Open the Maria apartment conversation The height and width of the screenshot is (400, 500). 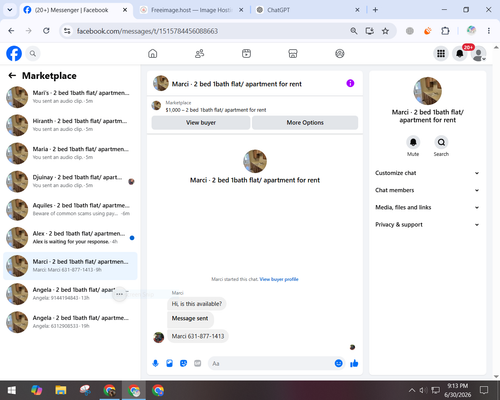click(x=70, y=153)
